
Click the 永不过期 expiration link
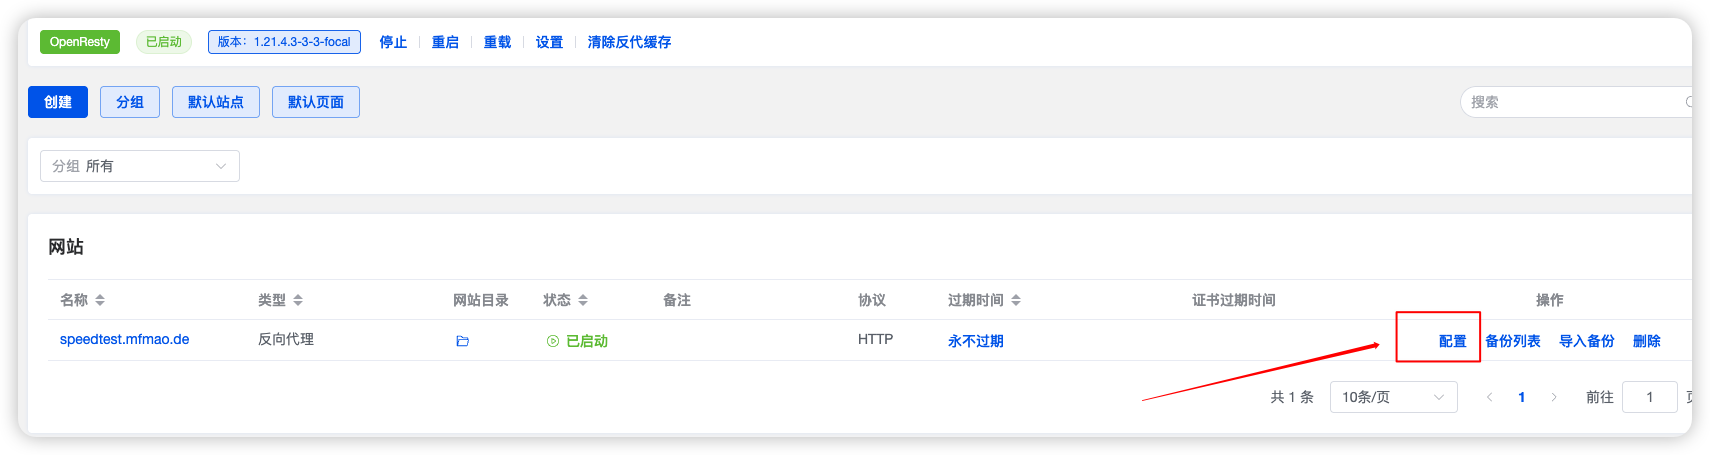975,341
